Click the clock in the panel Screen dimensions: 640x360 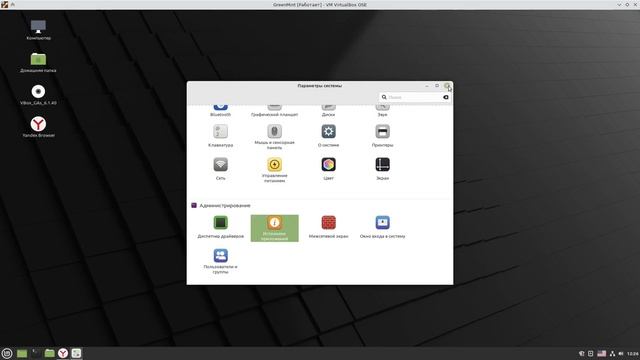(633, 353)
